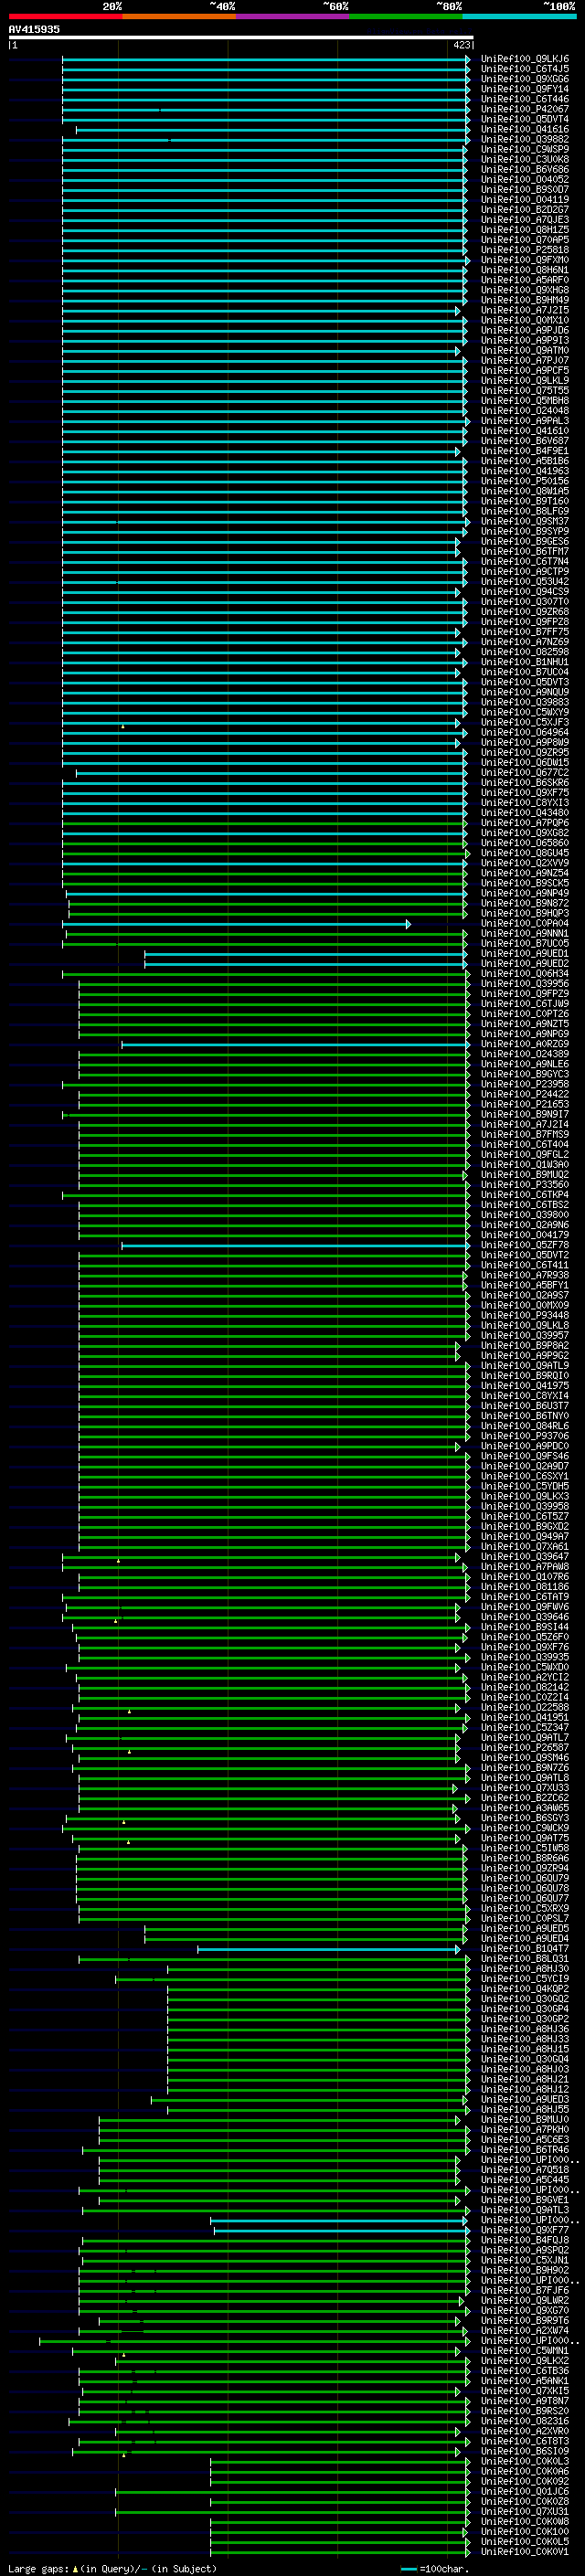Screen dimensions: 585x2576
Task: Click the green alignment bar for UniRef100_Q06H34
Action: coord(266,974)
